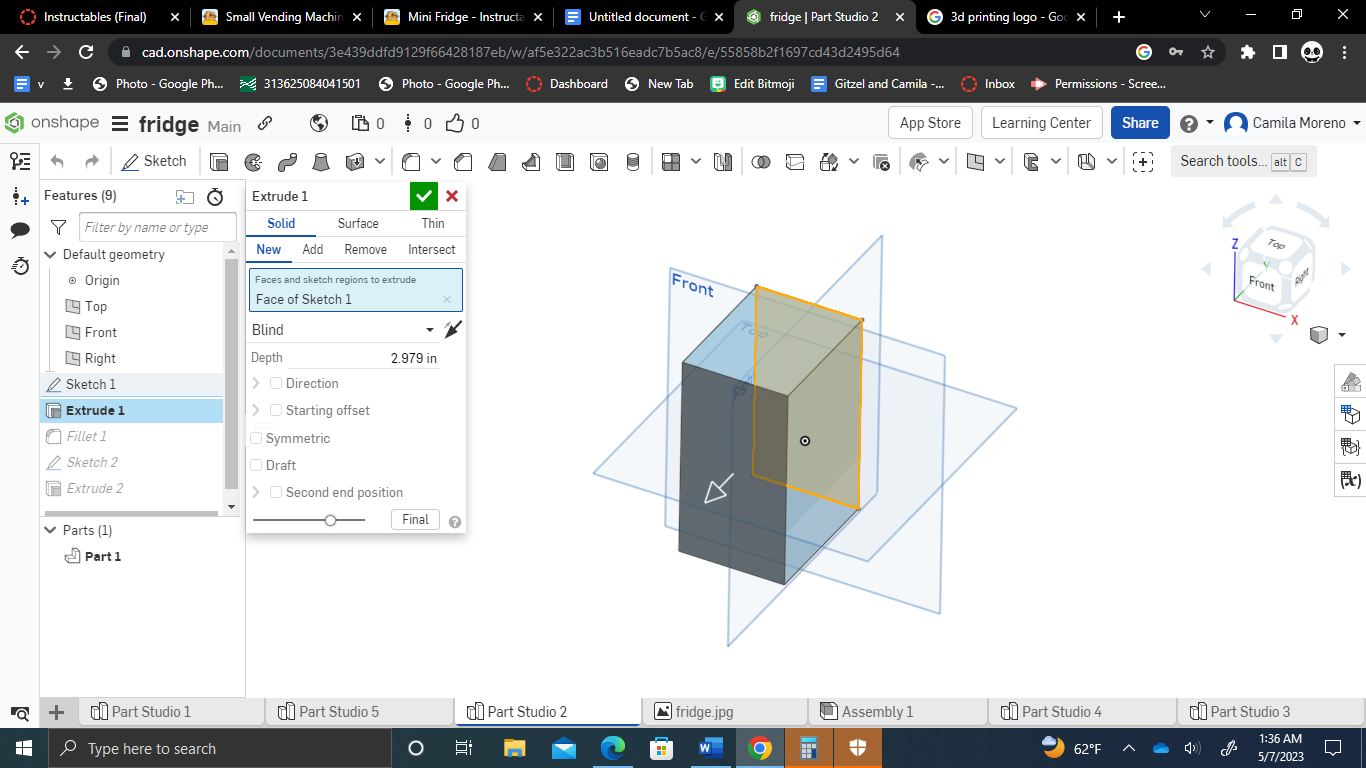Confirm Extrude 1 with the green checkmark

[x=424, y=196]
